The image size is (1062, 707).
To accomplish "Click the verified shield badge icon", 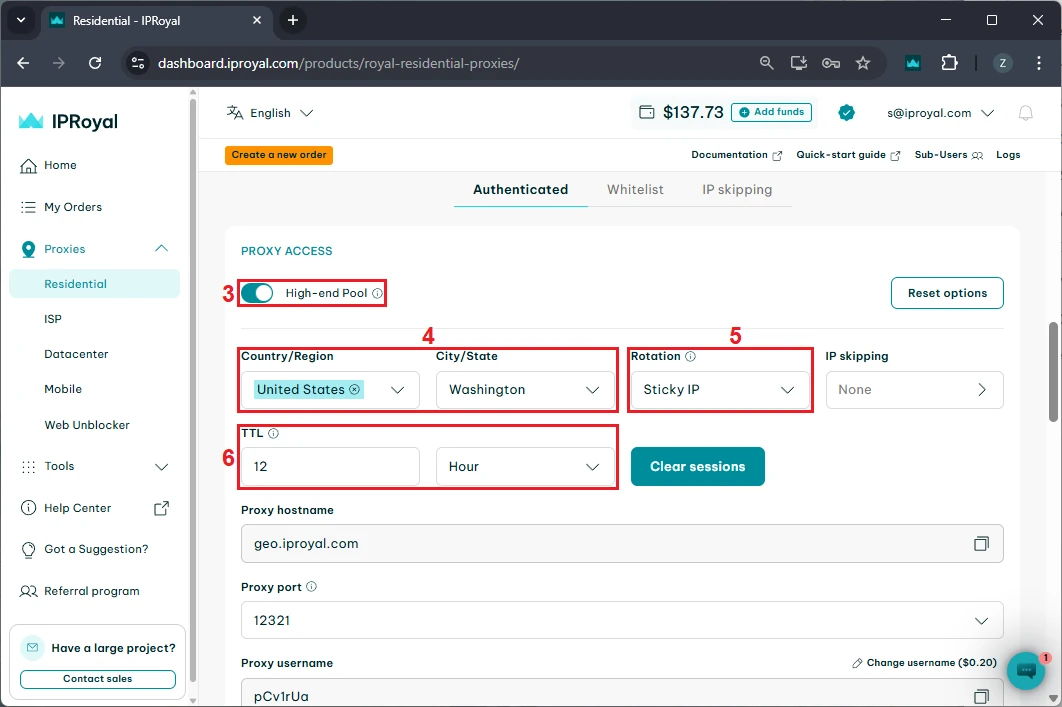I will [x=846, y=113].
